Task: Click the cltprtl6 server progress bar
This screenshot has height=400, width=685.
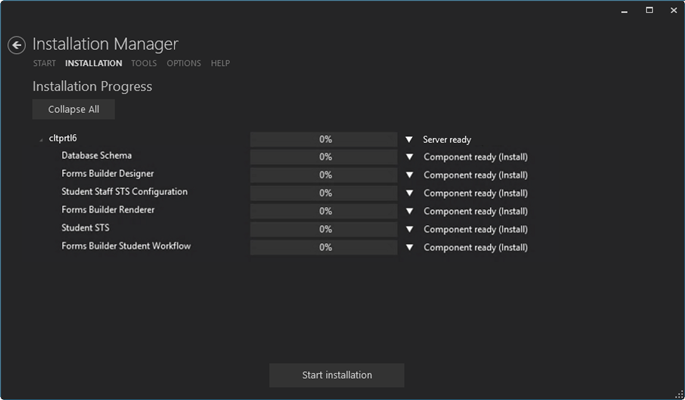Action: [324, 140]
